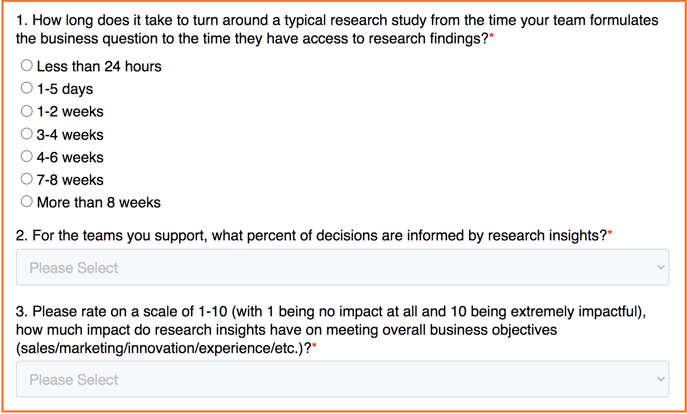This screenshot has height=414, width=687.
Task: Click the "Less than 24 hours" label text
Action: click(x=99, y=67)
